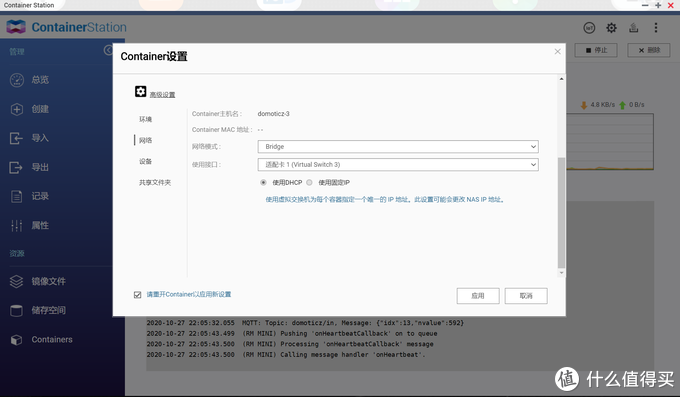Click the 删除 delete button
Viewport: 680px width, 397px height.
coord(649,50)
